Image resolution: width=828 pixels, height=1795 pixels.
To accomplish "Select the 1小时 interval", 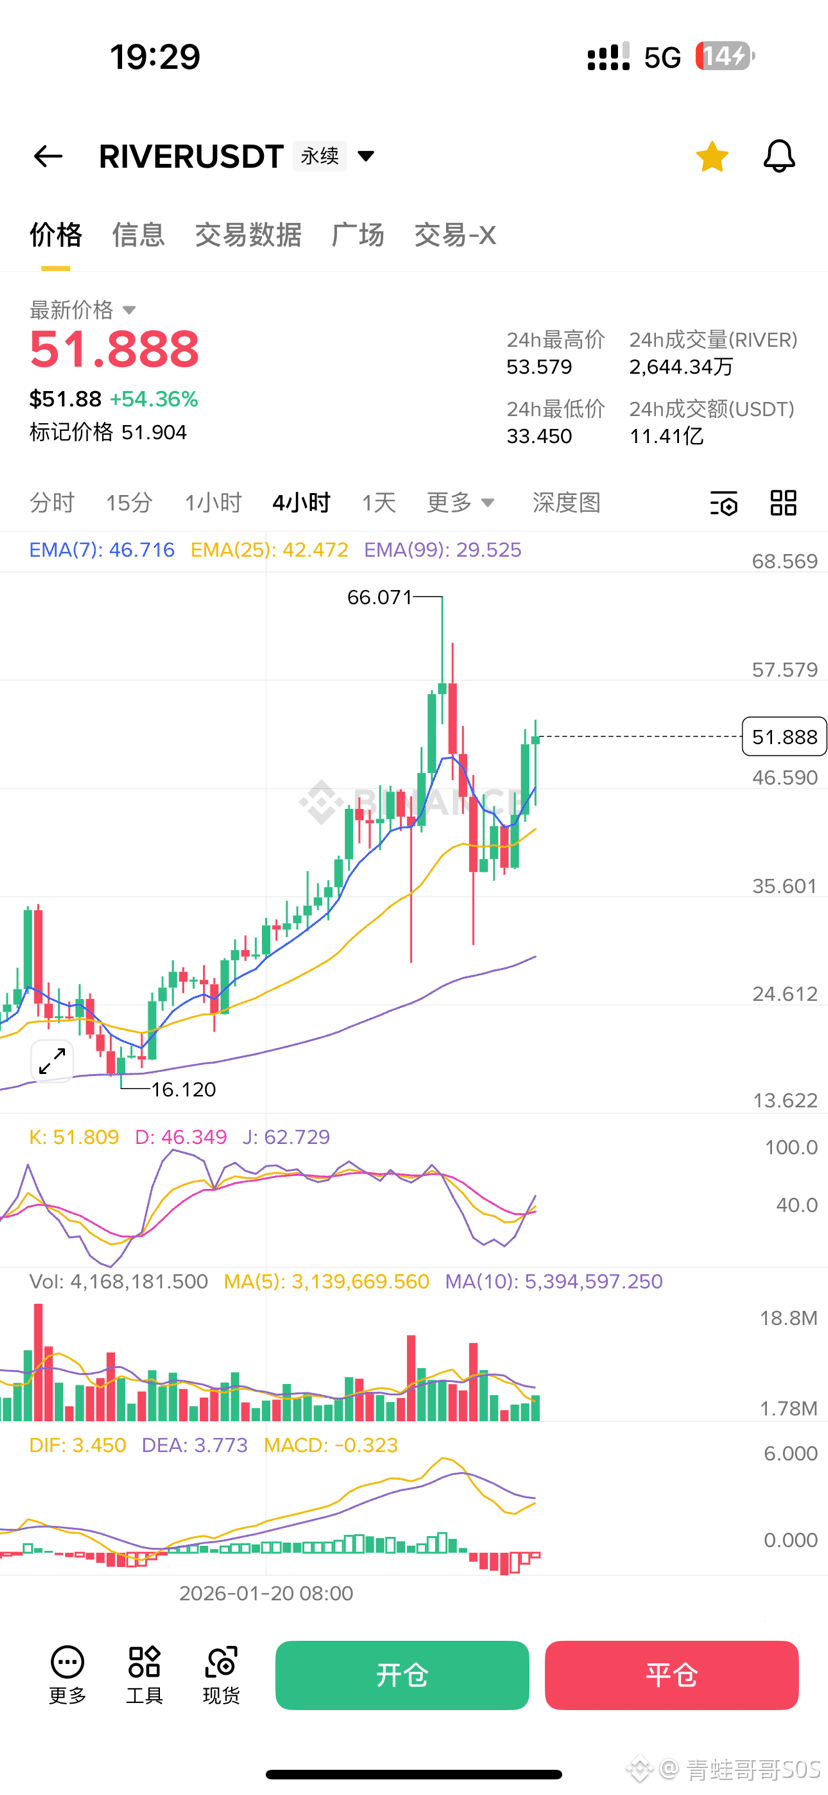I will pyautogui.click(x=213, y=502).
